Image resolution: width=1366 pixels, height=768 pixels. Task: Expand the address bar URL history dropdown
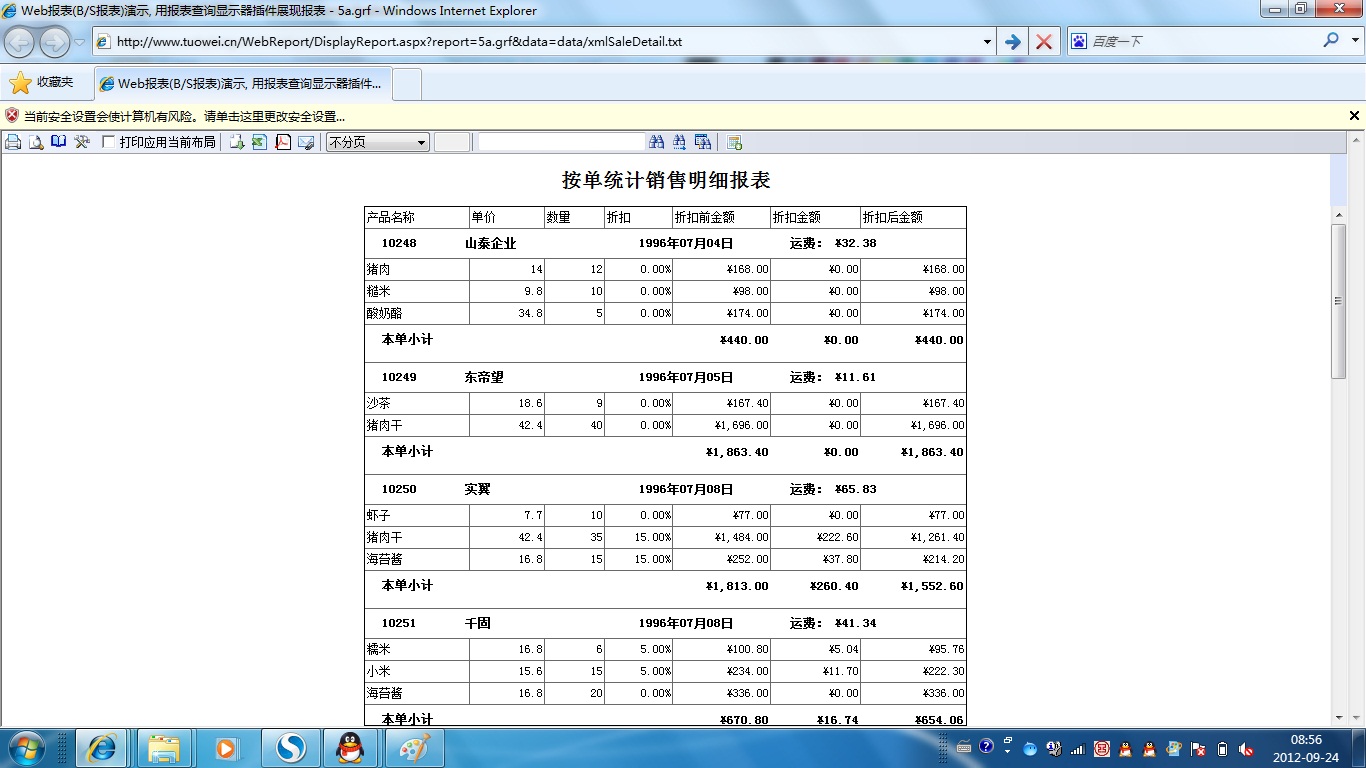[987, 42]
